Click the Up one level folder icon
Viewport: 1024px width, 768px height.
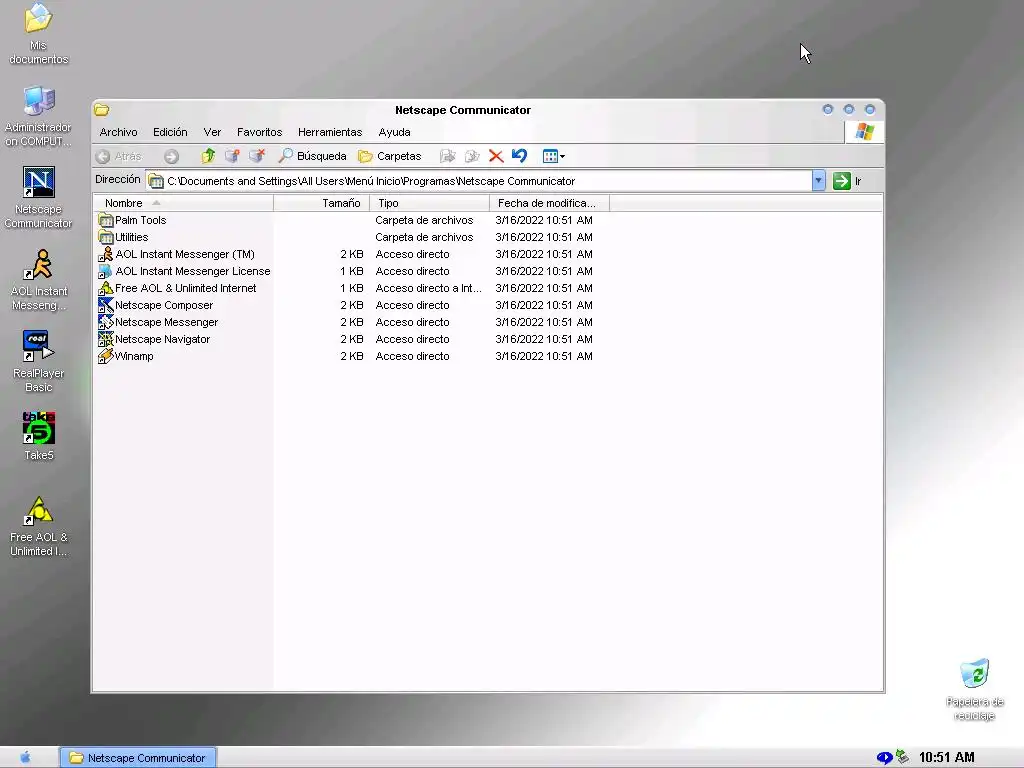pyautogui.click(x=208, y=156)
